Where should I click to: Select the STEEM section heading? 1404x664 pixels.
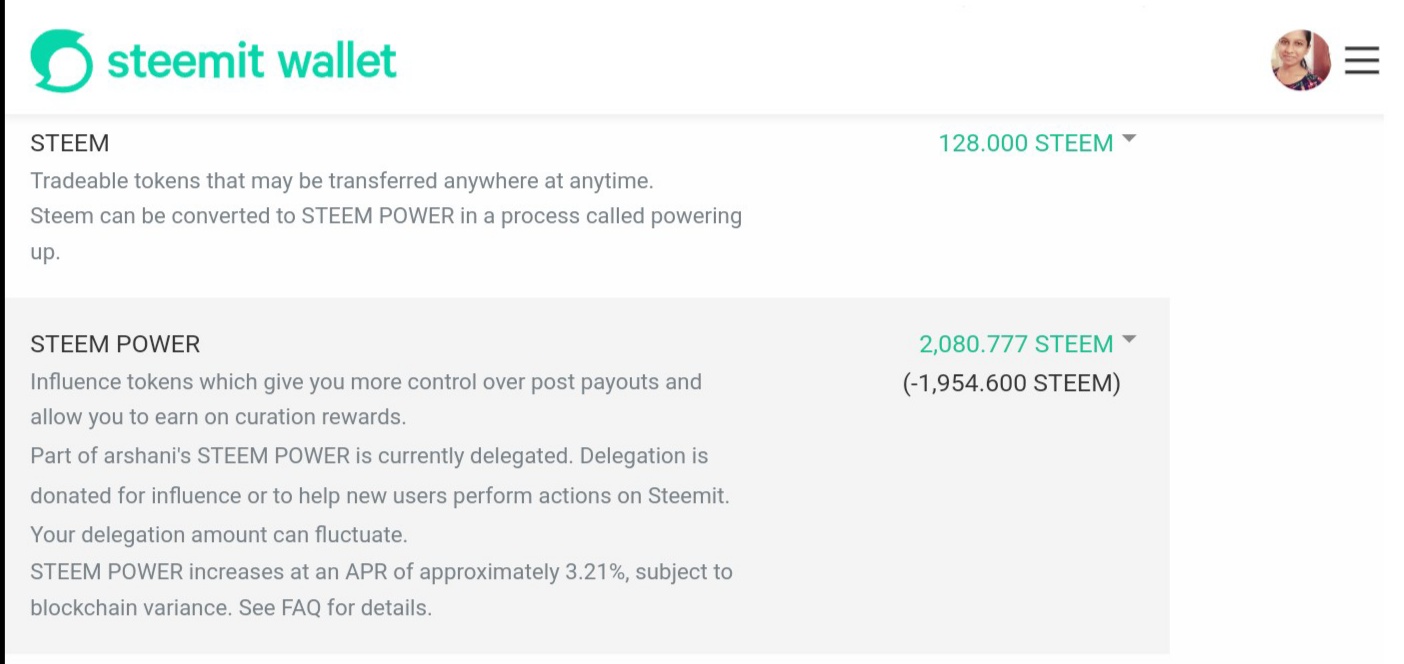[70, 143]
